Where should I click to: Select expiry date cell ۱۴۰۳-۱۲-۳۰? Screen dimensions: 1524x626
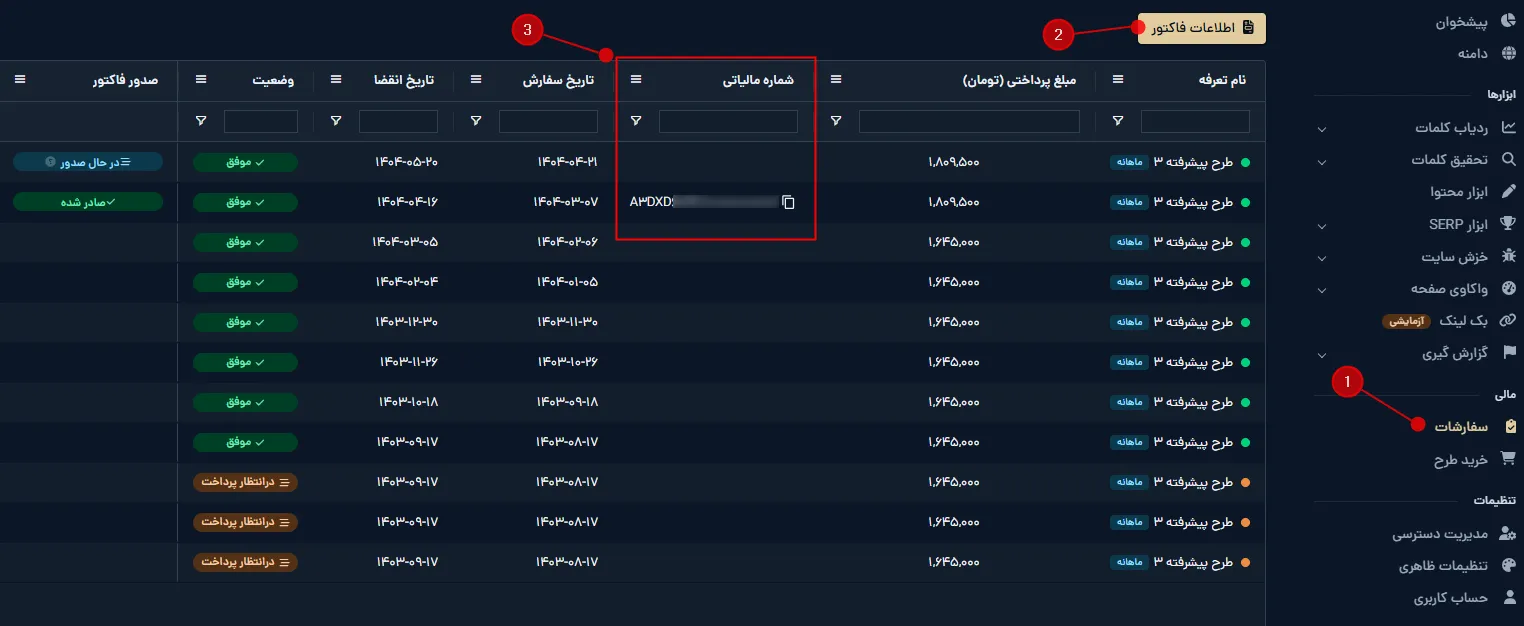coord(407,322)
